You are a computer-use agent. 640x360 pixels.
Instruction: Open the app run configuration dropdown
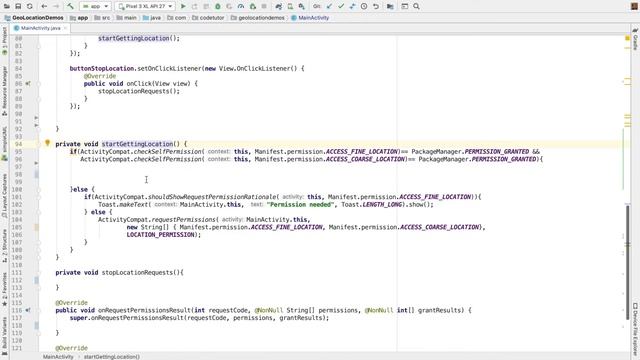tap(95, 6)
